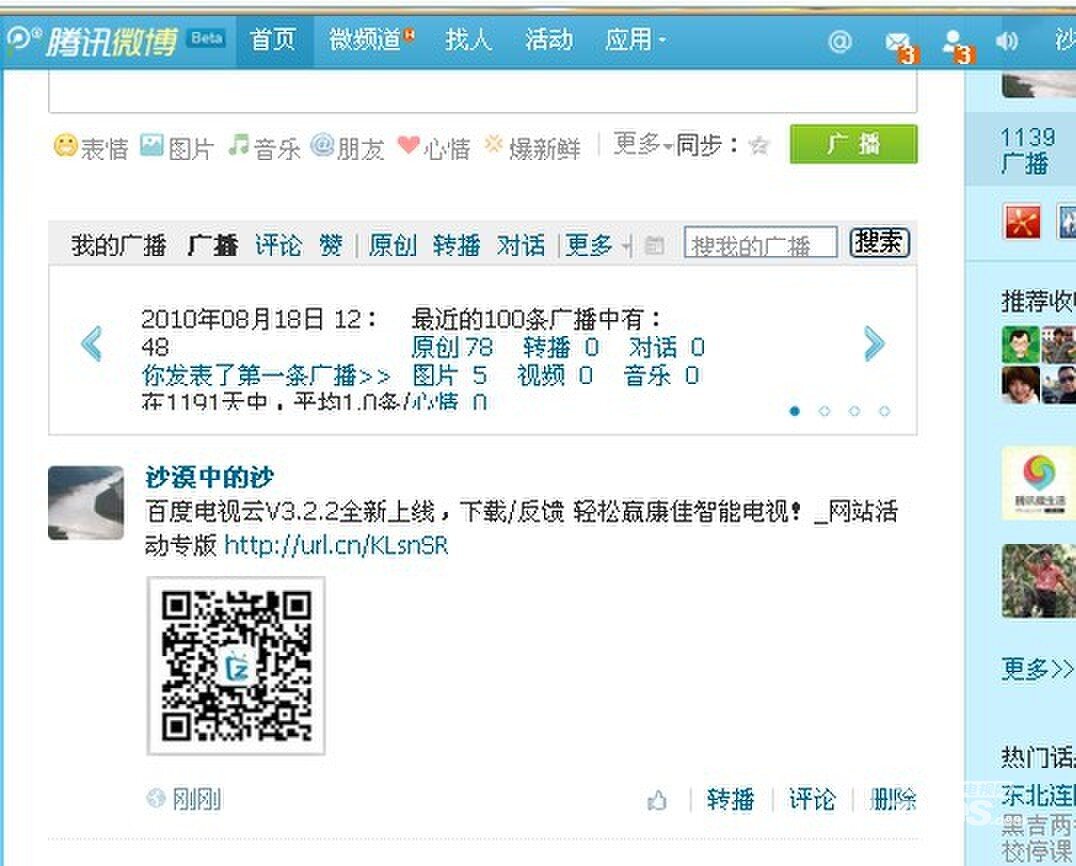The width and height of the screenshot is (1076, 866).
Task: Select the 广播 filter tab
Action: [213, 245]
